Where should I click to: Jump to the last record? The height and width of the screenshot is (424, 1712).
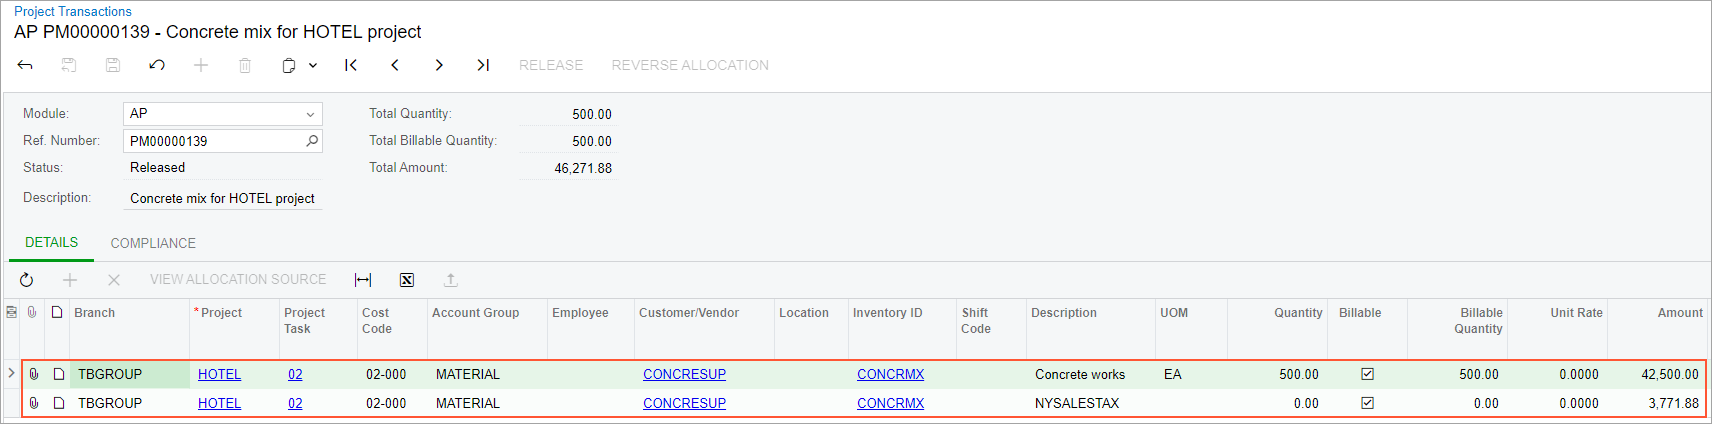point(483,65)
